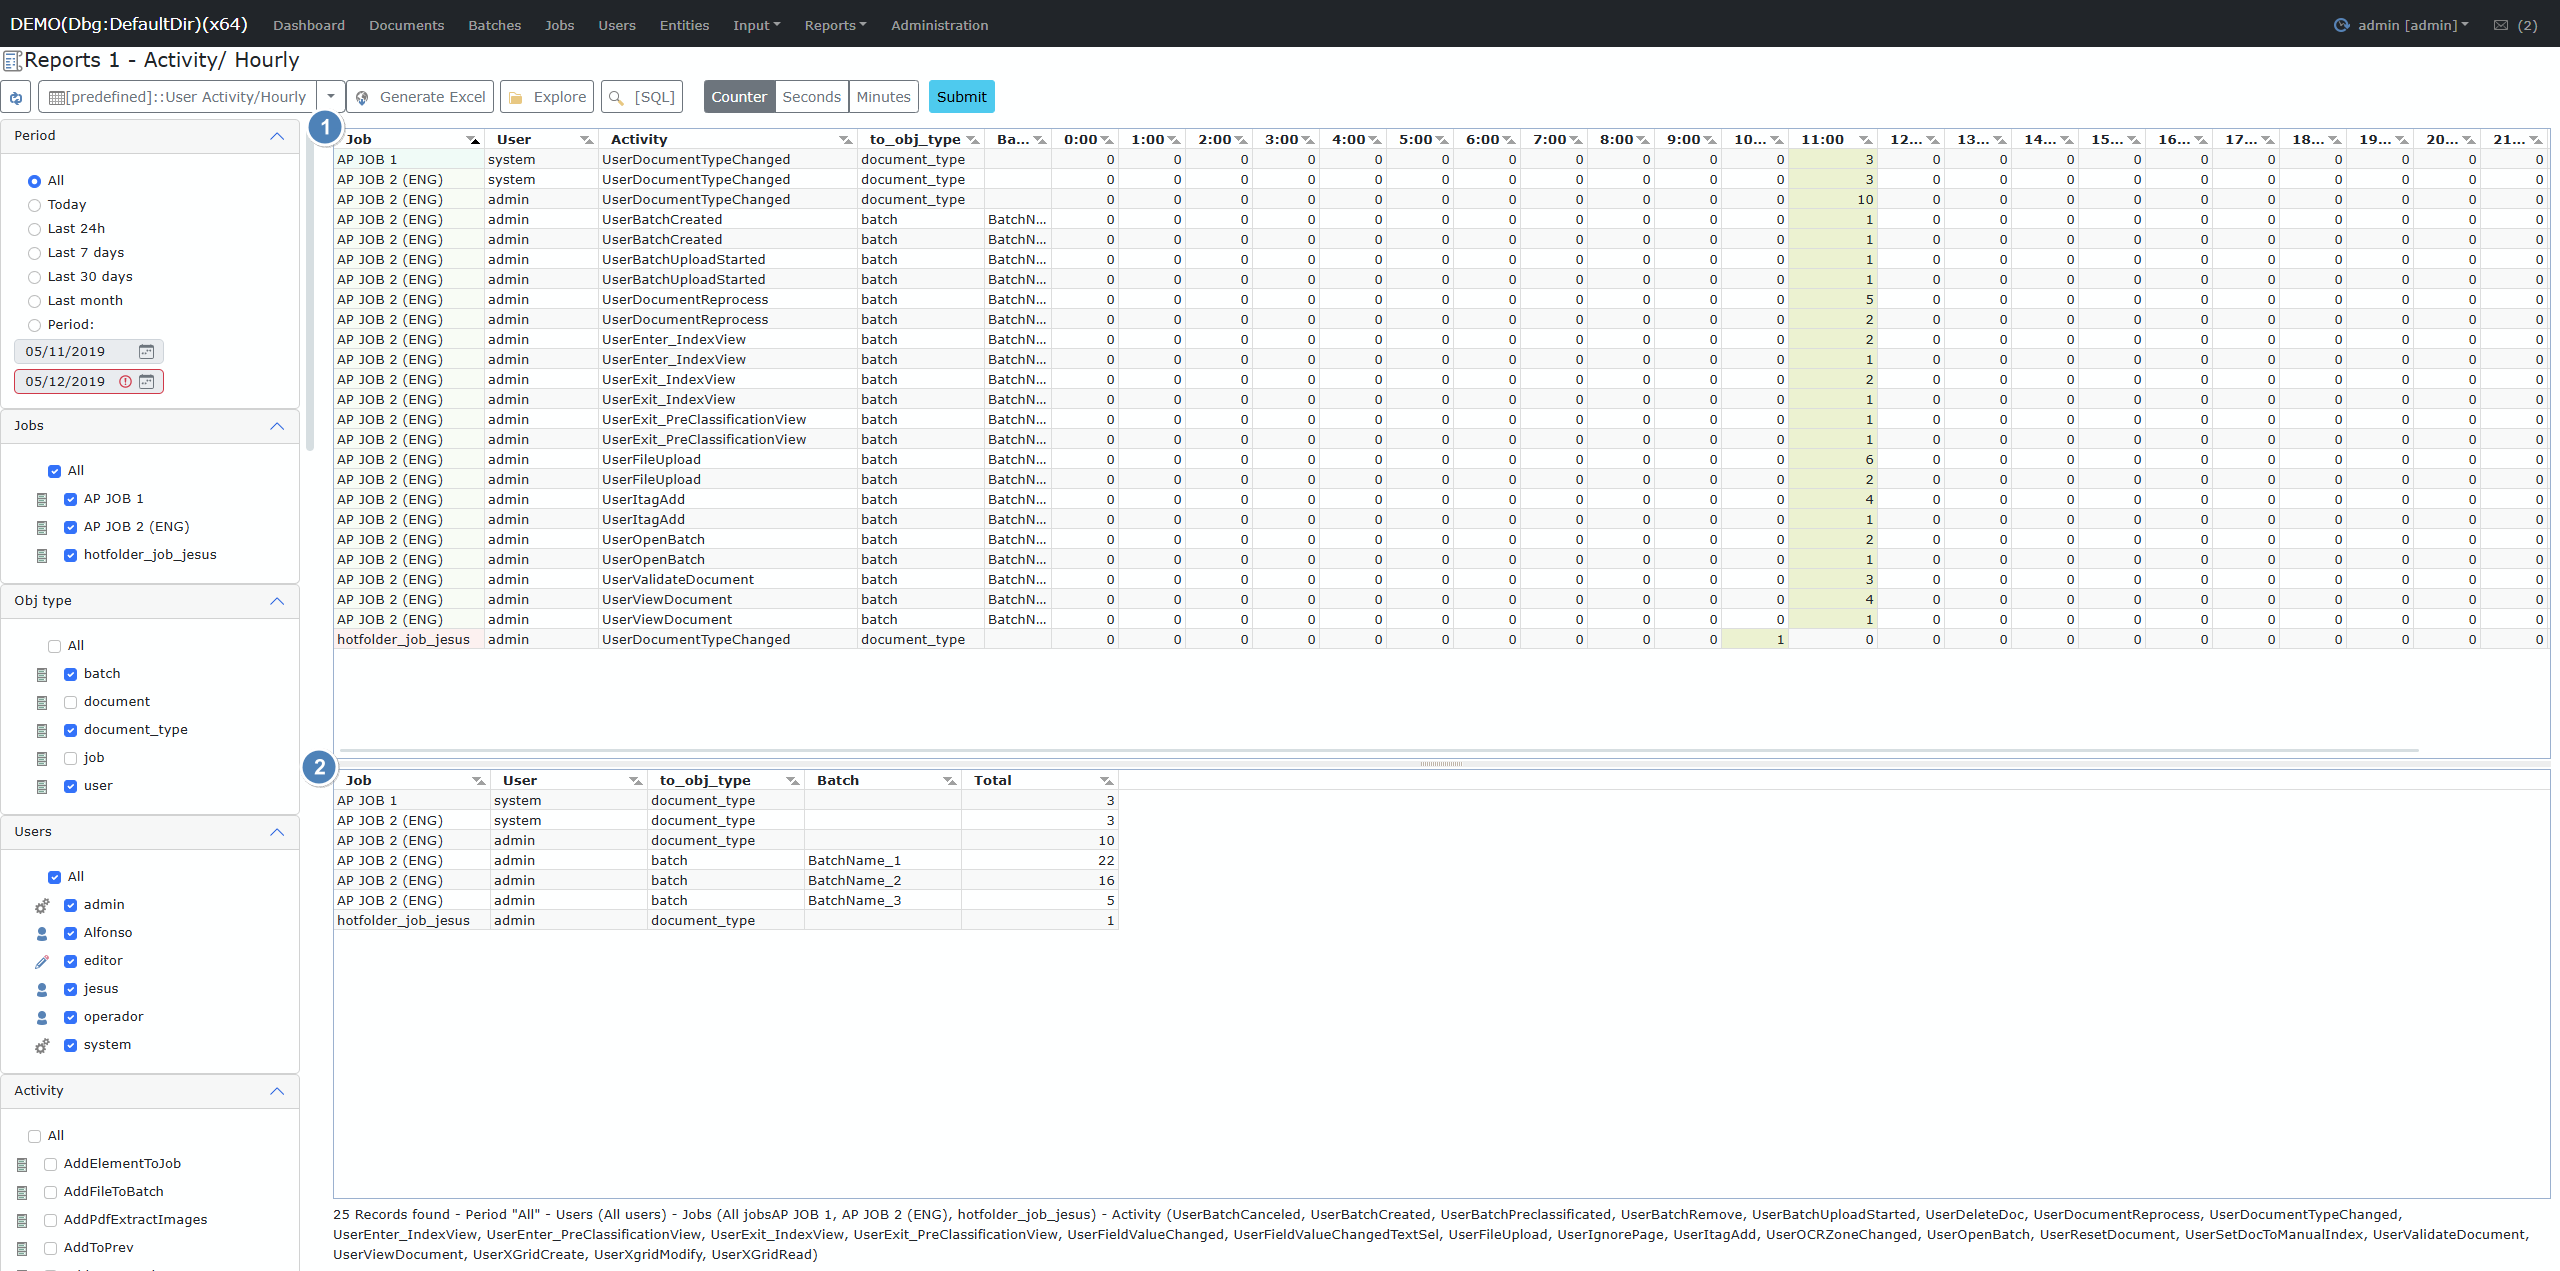
Task: Click the Generate Excel button
Action: [421, 97]
